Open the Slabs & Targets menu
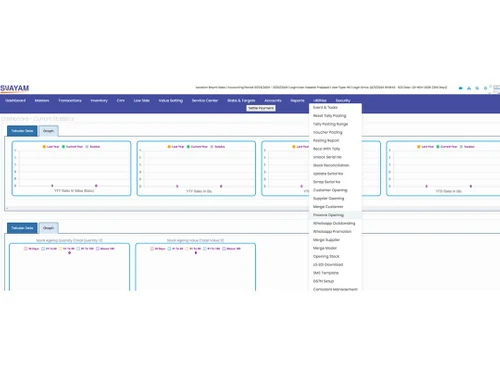Viewport: 500px width, 375px height. pyautogui.click(x=241, y=100)
